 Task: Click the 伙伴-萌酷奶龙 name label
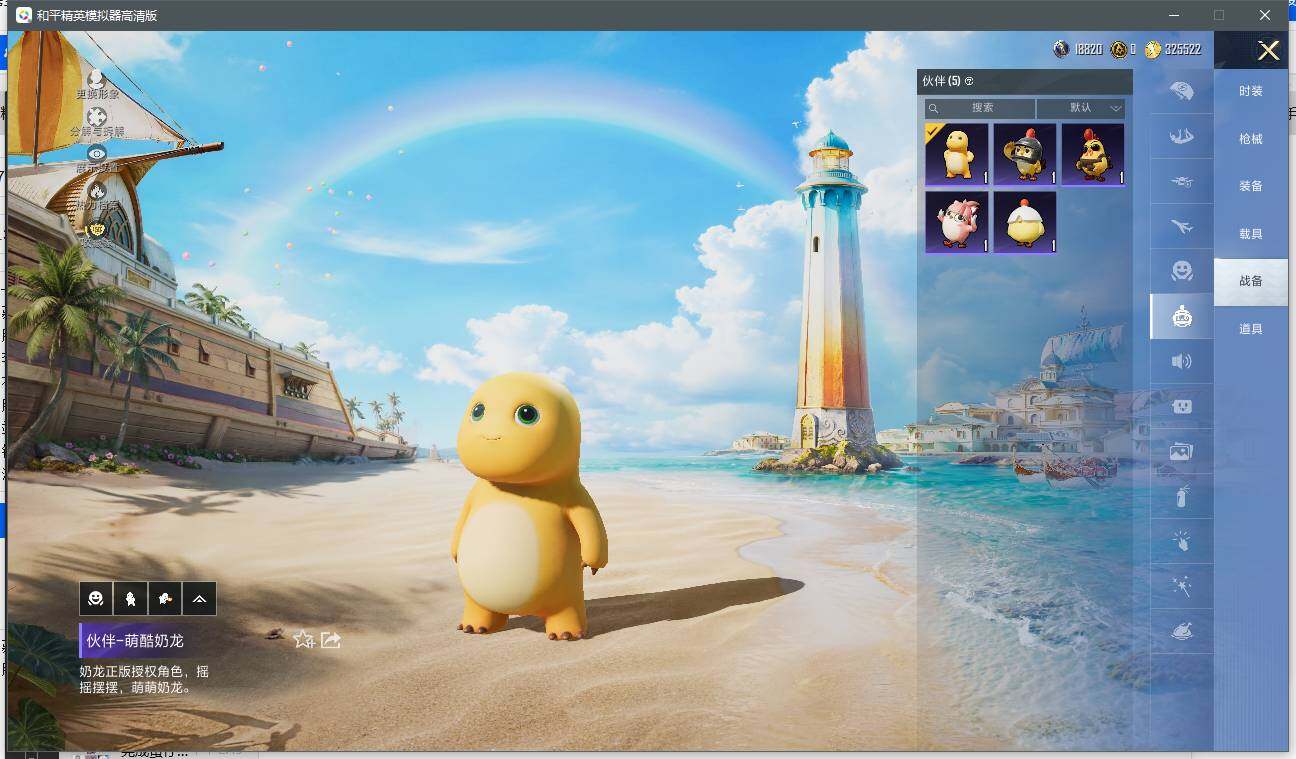click(x=135, y=641)
